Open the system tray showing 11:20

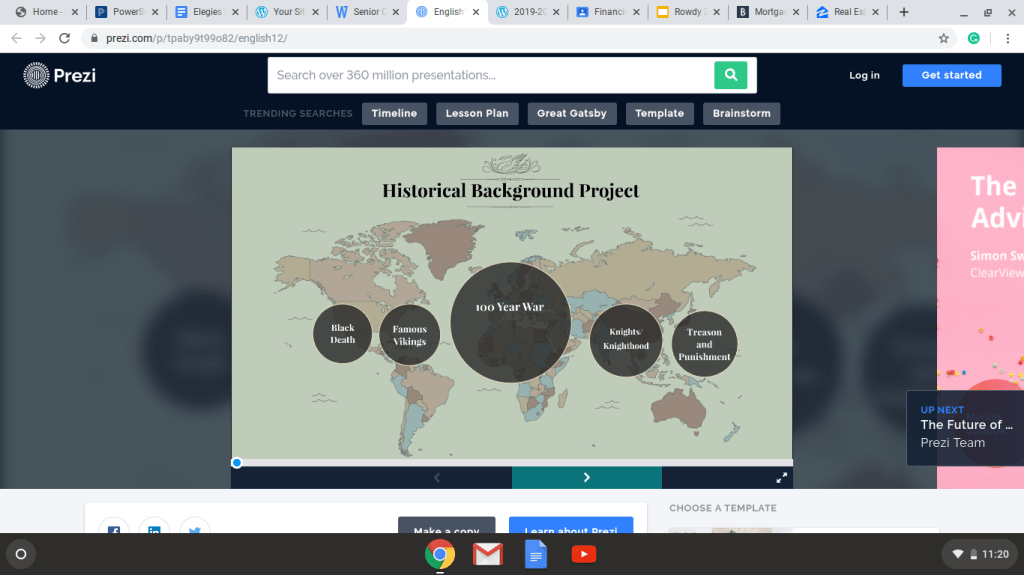click(x=980, y=553)
